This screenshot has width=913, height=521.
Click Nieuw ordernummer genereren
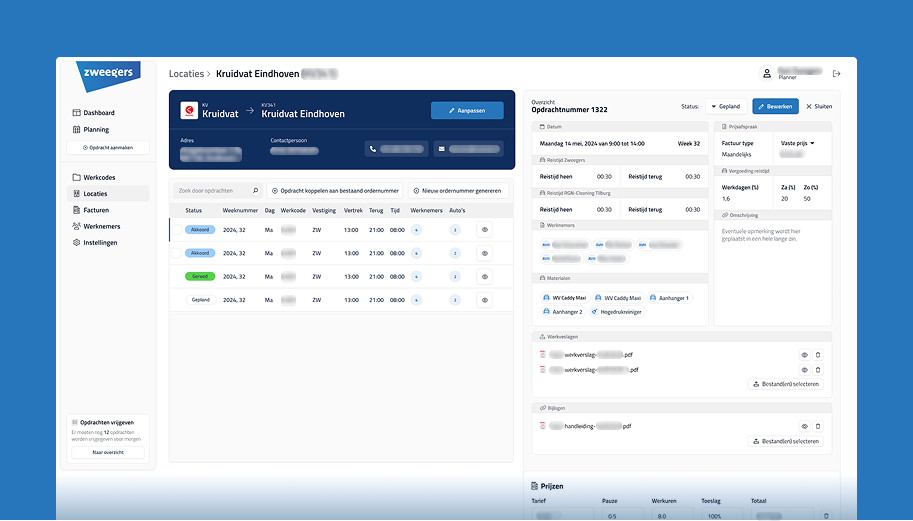tap(457, 190)
